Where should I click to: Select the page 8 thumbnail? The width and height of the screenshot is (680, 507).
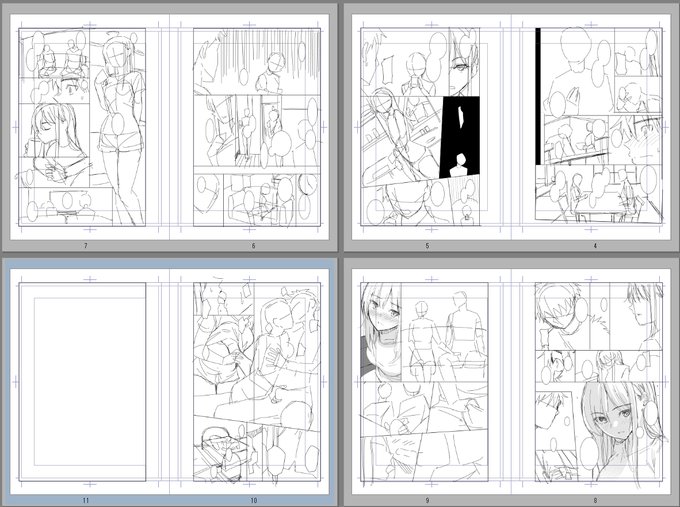point(591,382)
